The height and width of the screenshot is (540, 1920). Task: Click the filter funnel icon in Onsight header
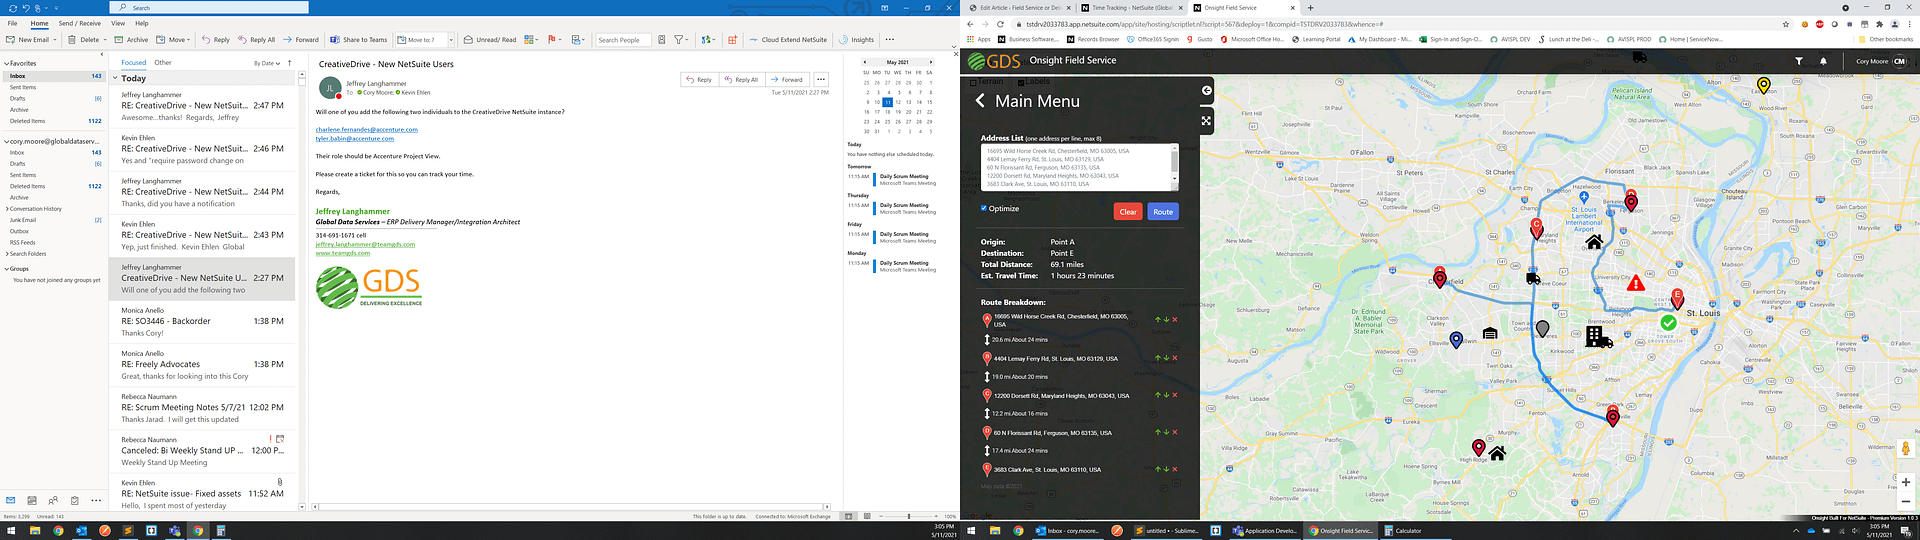click(1798, 61)
